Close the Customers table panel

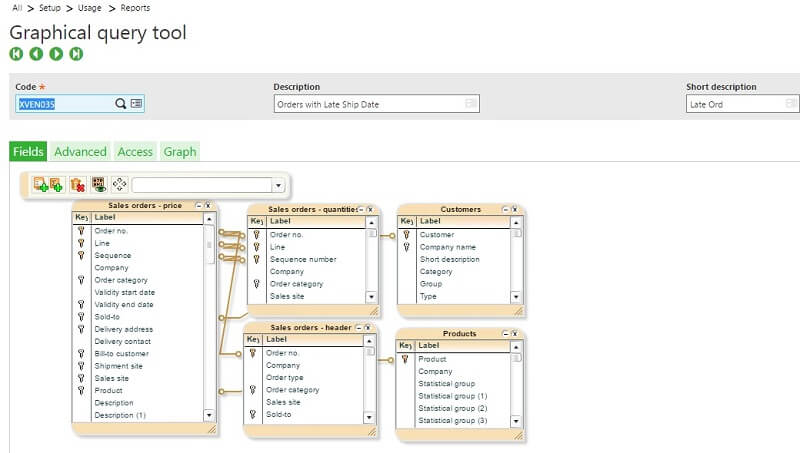514,210
